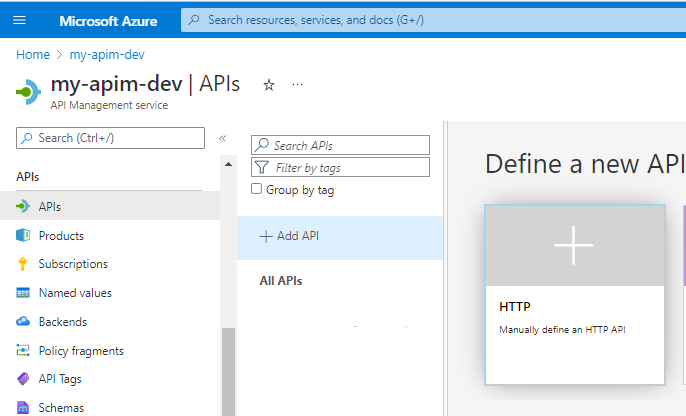Click the Policy fragments icon
Viewport: 686px width, 416px height.
point(23,350)
